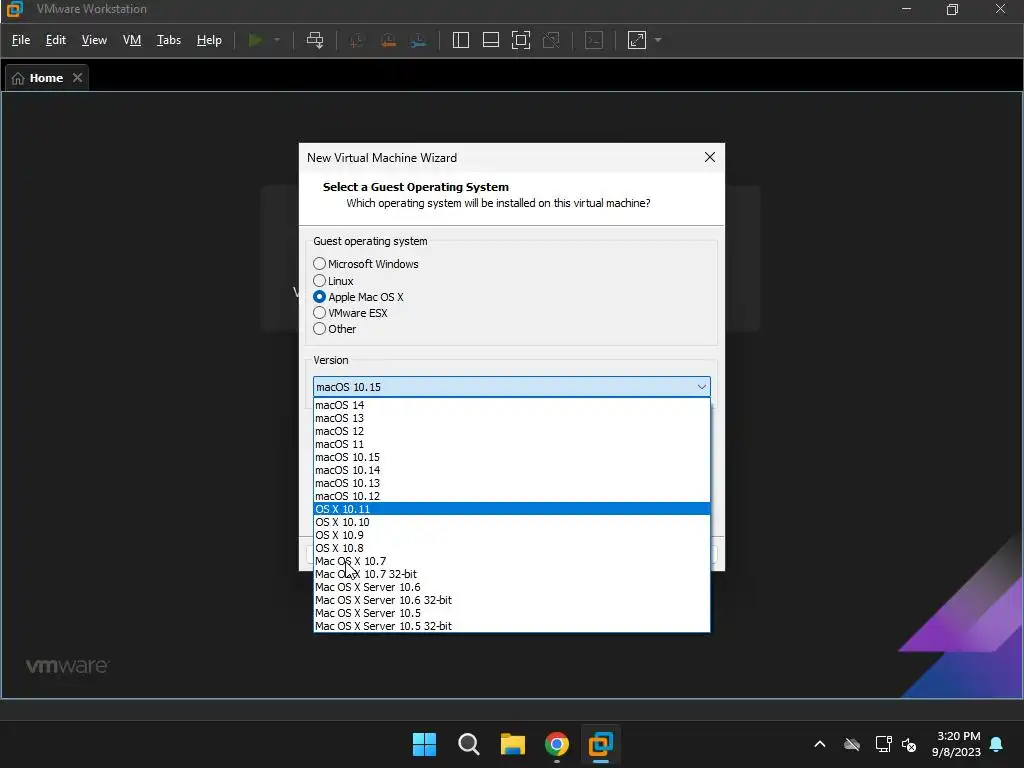This screenshot has width=1024, height=768.
Task: Click the Revert to Snapshot toolbar icon
Action: [388, 40]
